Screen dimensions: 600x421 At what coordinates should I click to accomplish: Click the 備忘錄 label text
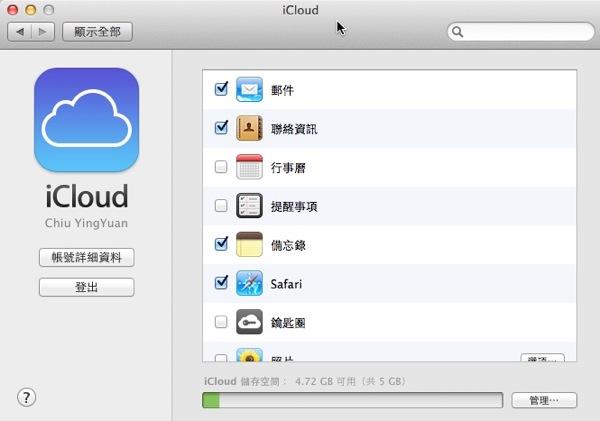pyautogui.click(x=288, y=245)
